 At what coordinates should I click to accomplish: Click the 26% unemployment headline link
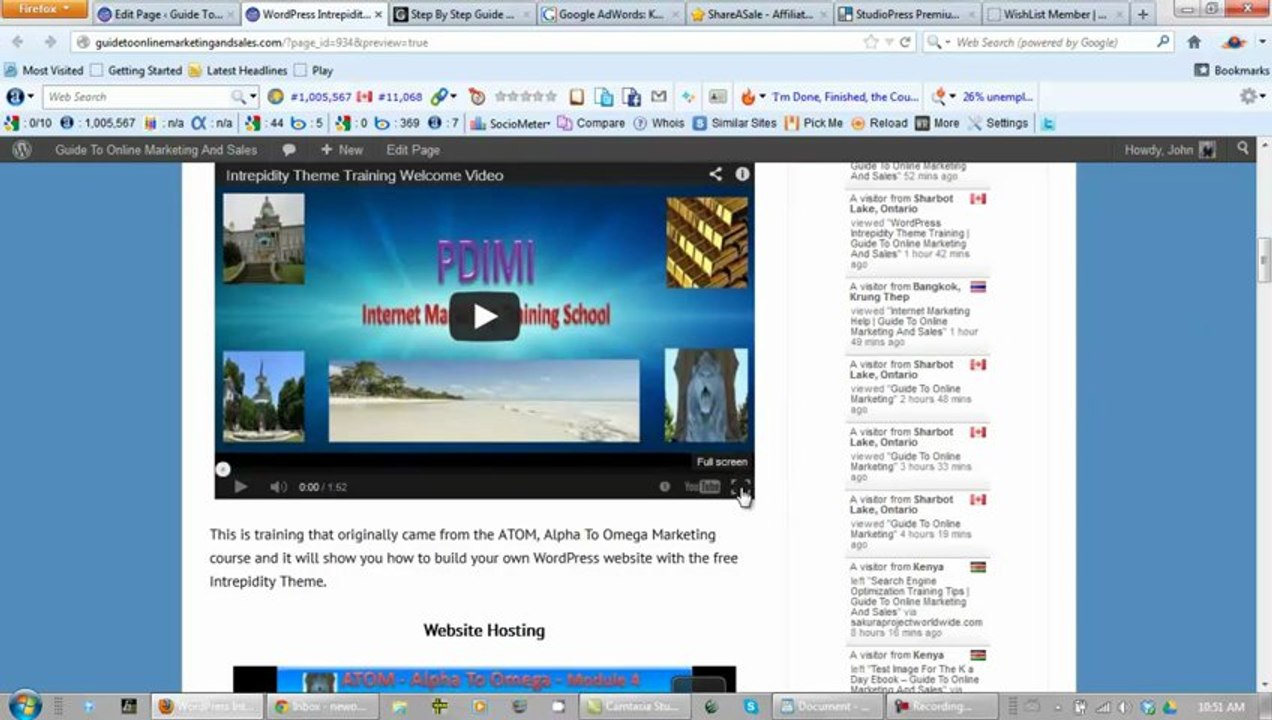(x=997, y=96)
